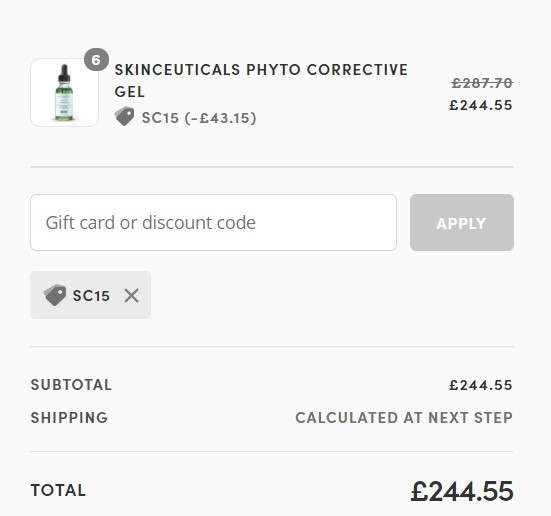This screenshot has height=516, width=551.
Task: Remove the SC15 discount code with X
Action: [x=131, y=296]
